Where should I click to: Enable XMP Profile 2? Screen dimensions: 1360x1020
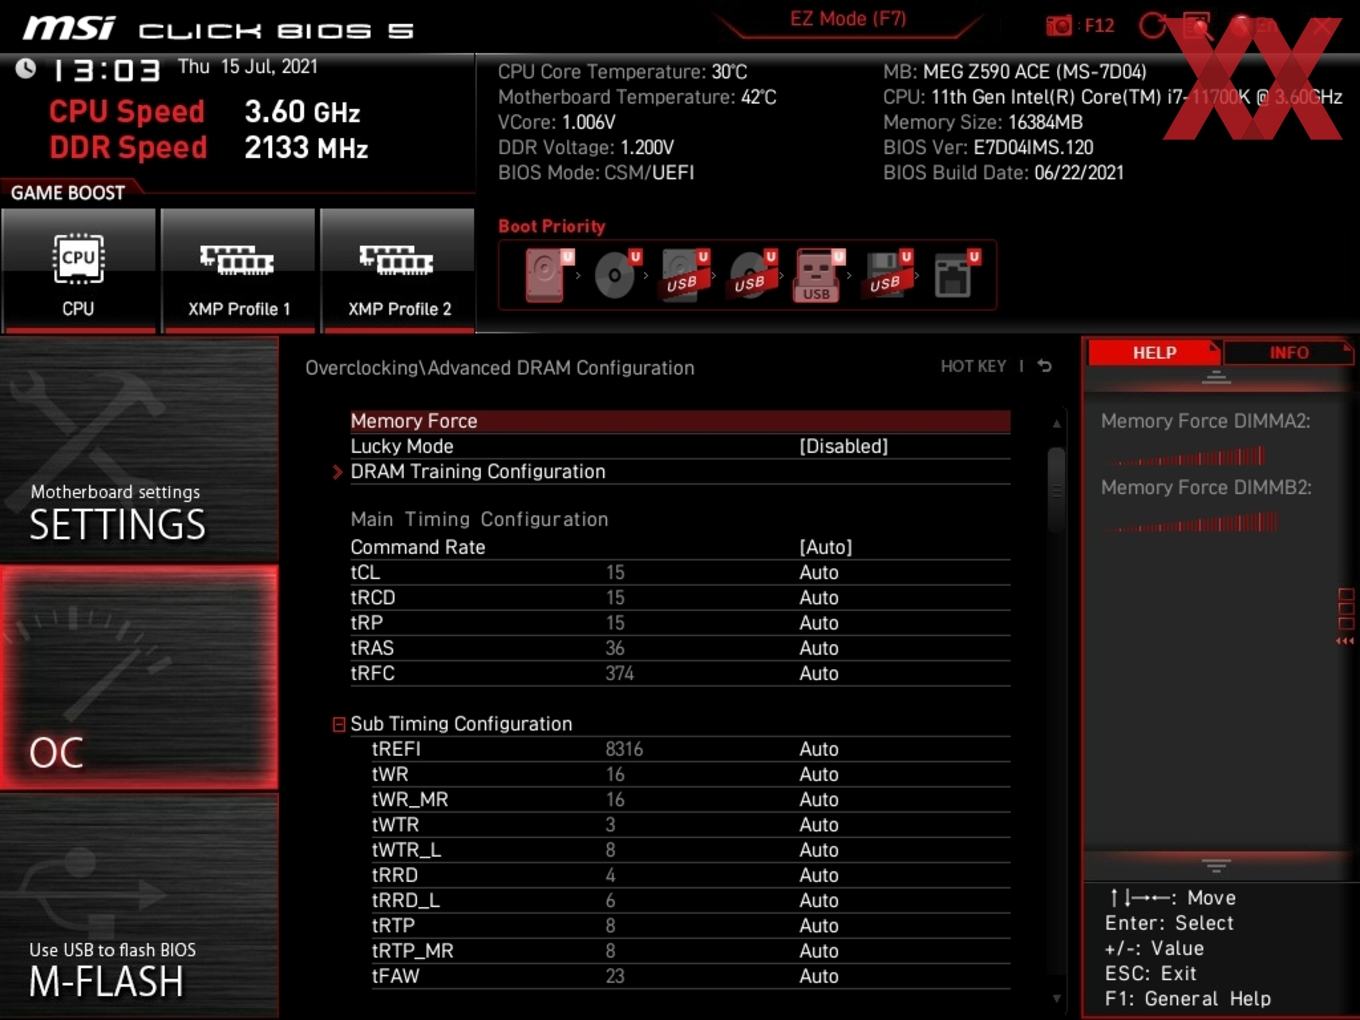(398, 270)
